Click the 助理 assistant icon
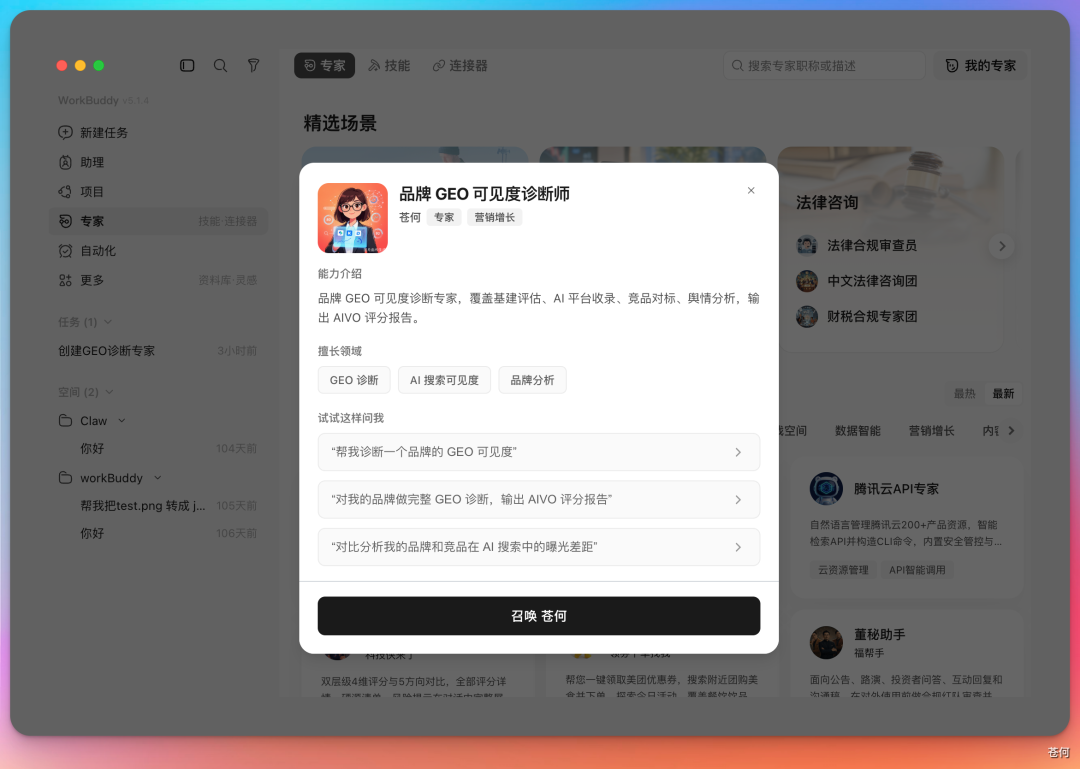This screenshot has height=769, width=1080. tap(65, 162)
